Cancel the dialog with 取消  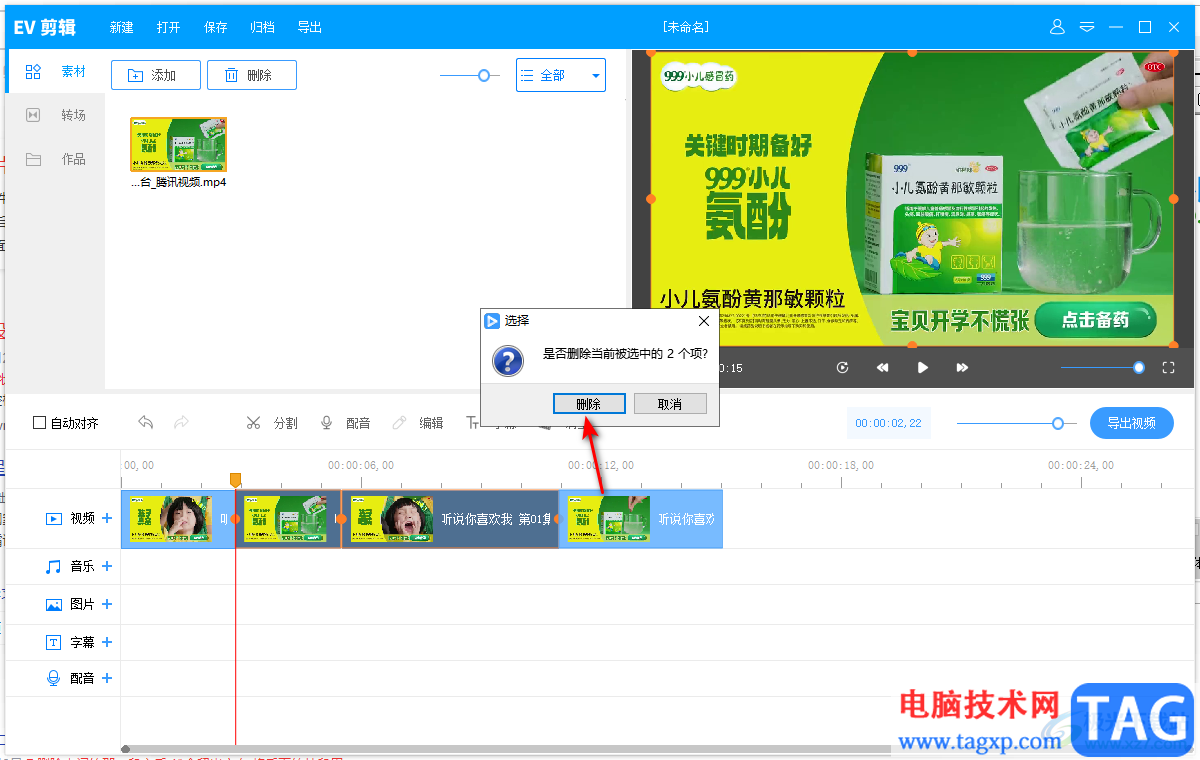coord(670,404)
